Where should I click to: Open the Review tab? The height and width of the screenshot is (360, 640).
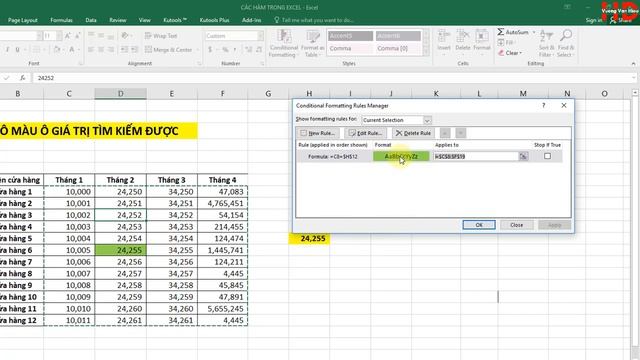click(118, 20)
